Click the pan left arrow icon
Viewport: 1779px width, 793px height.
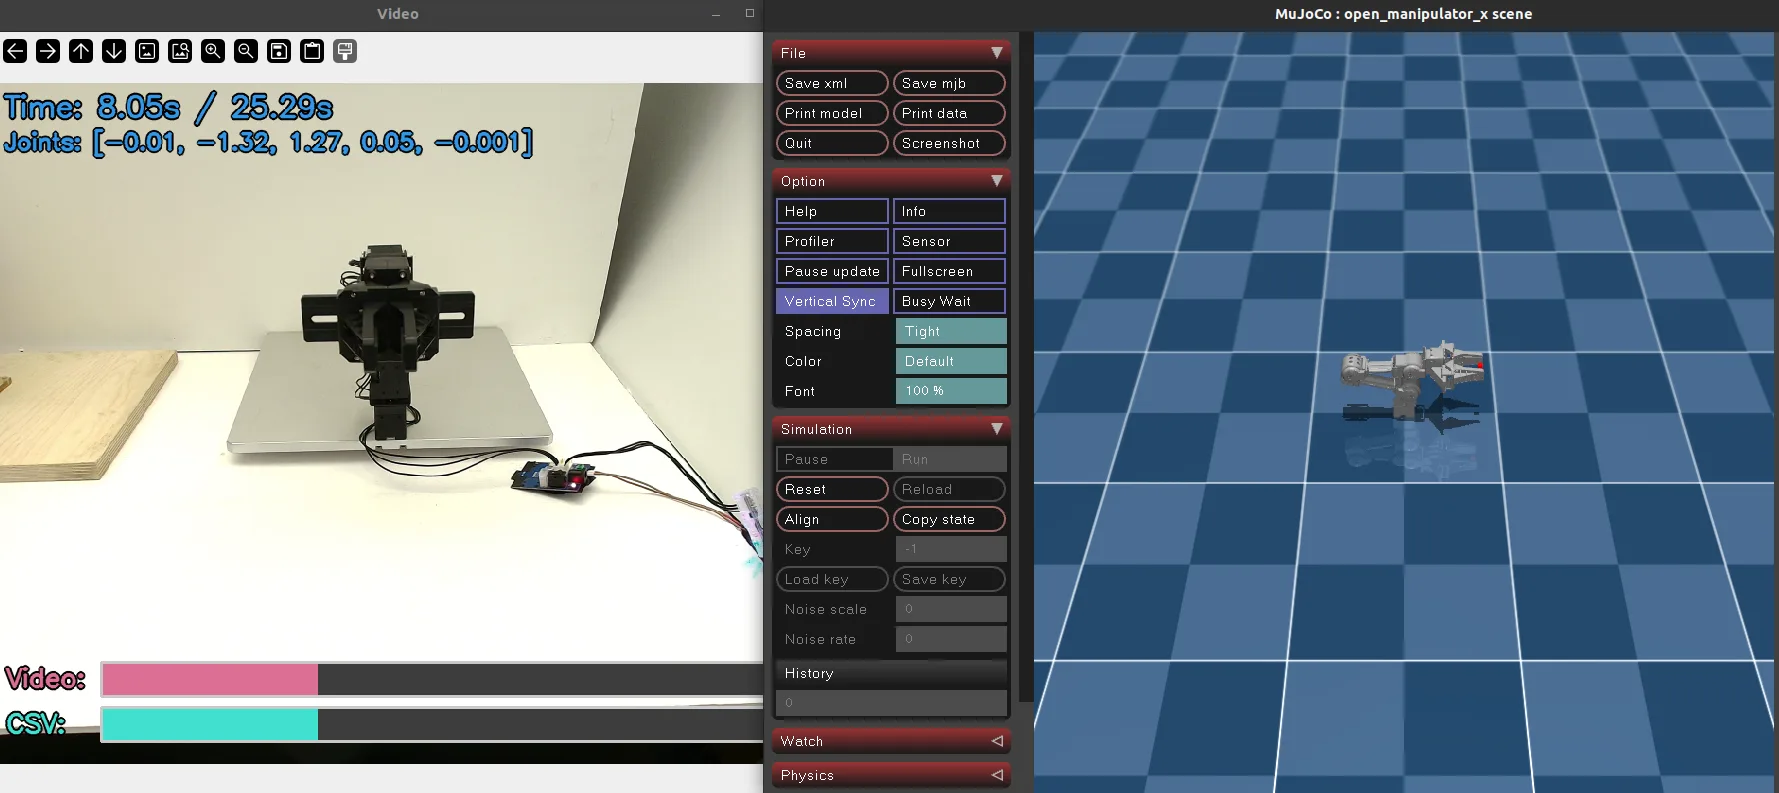15,51
